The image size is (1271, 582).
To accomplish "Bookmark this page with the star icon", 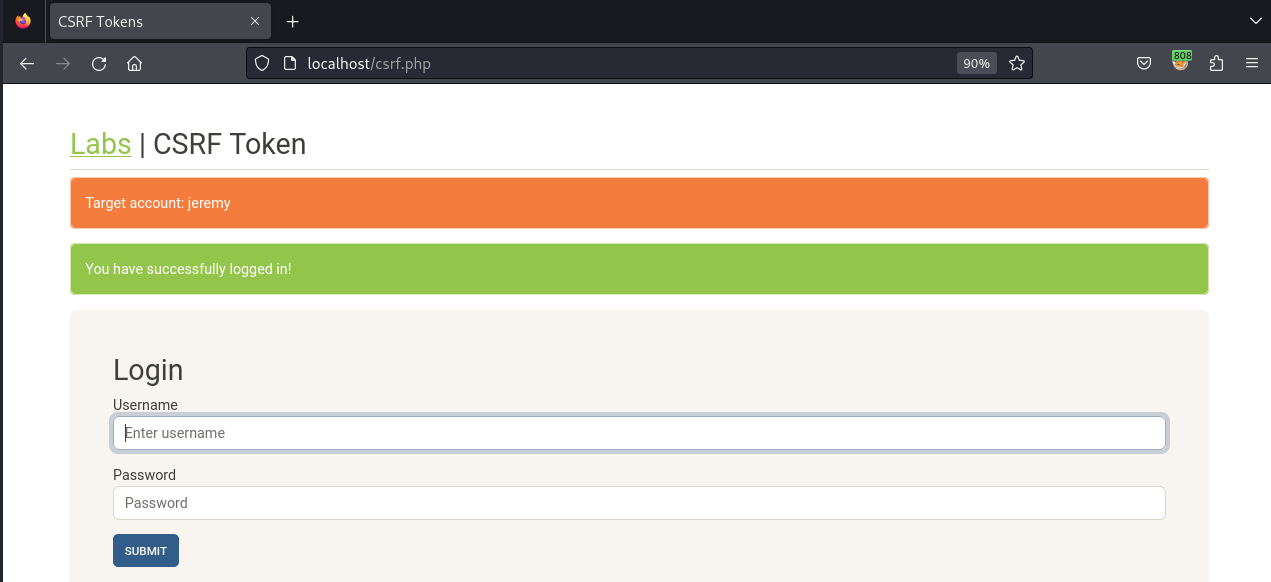I will click(1017, 63).
